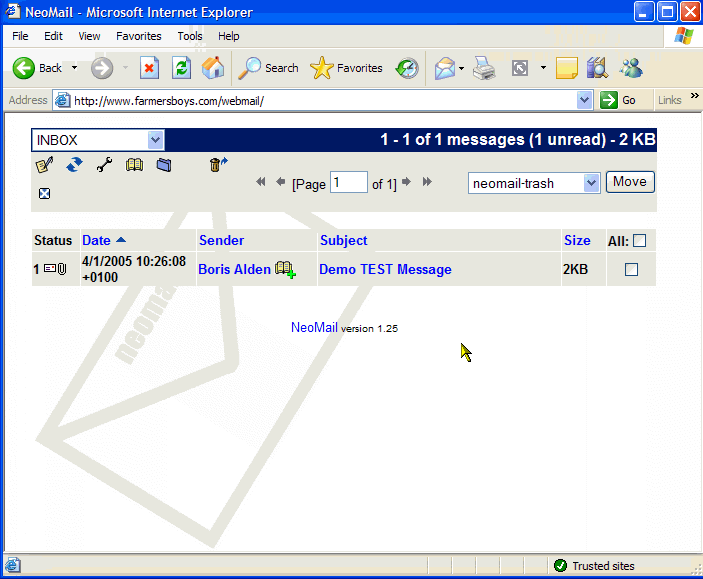
Task: Go to next page arrow
Action: coord(407,182)
